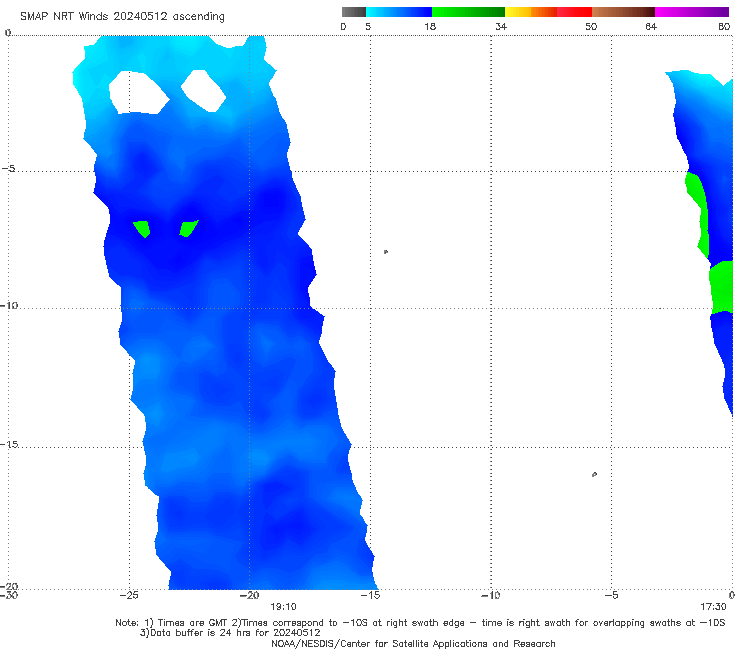Image resolution: width=740 pixels, height=650 pixels.
Task: Select the gray segment of the color bar
Action: click(x=354, y=12)
